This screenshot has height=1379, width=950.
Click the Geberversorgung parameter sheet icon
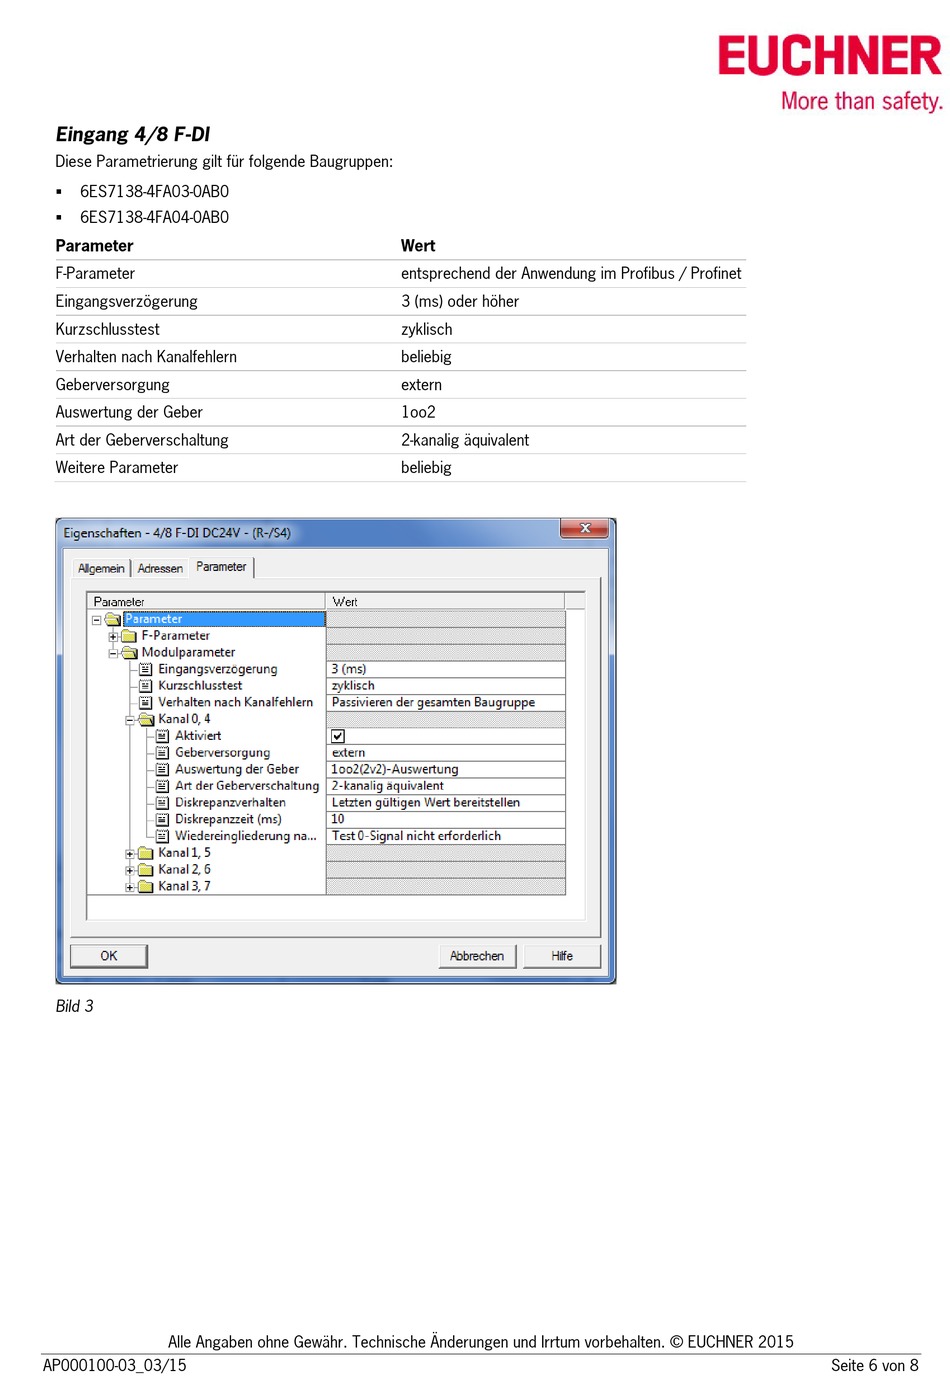click(163, 753)
